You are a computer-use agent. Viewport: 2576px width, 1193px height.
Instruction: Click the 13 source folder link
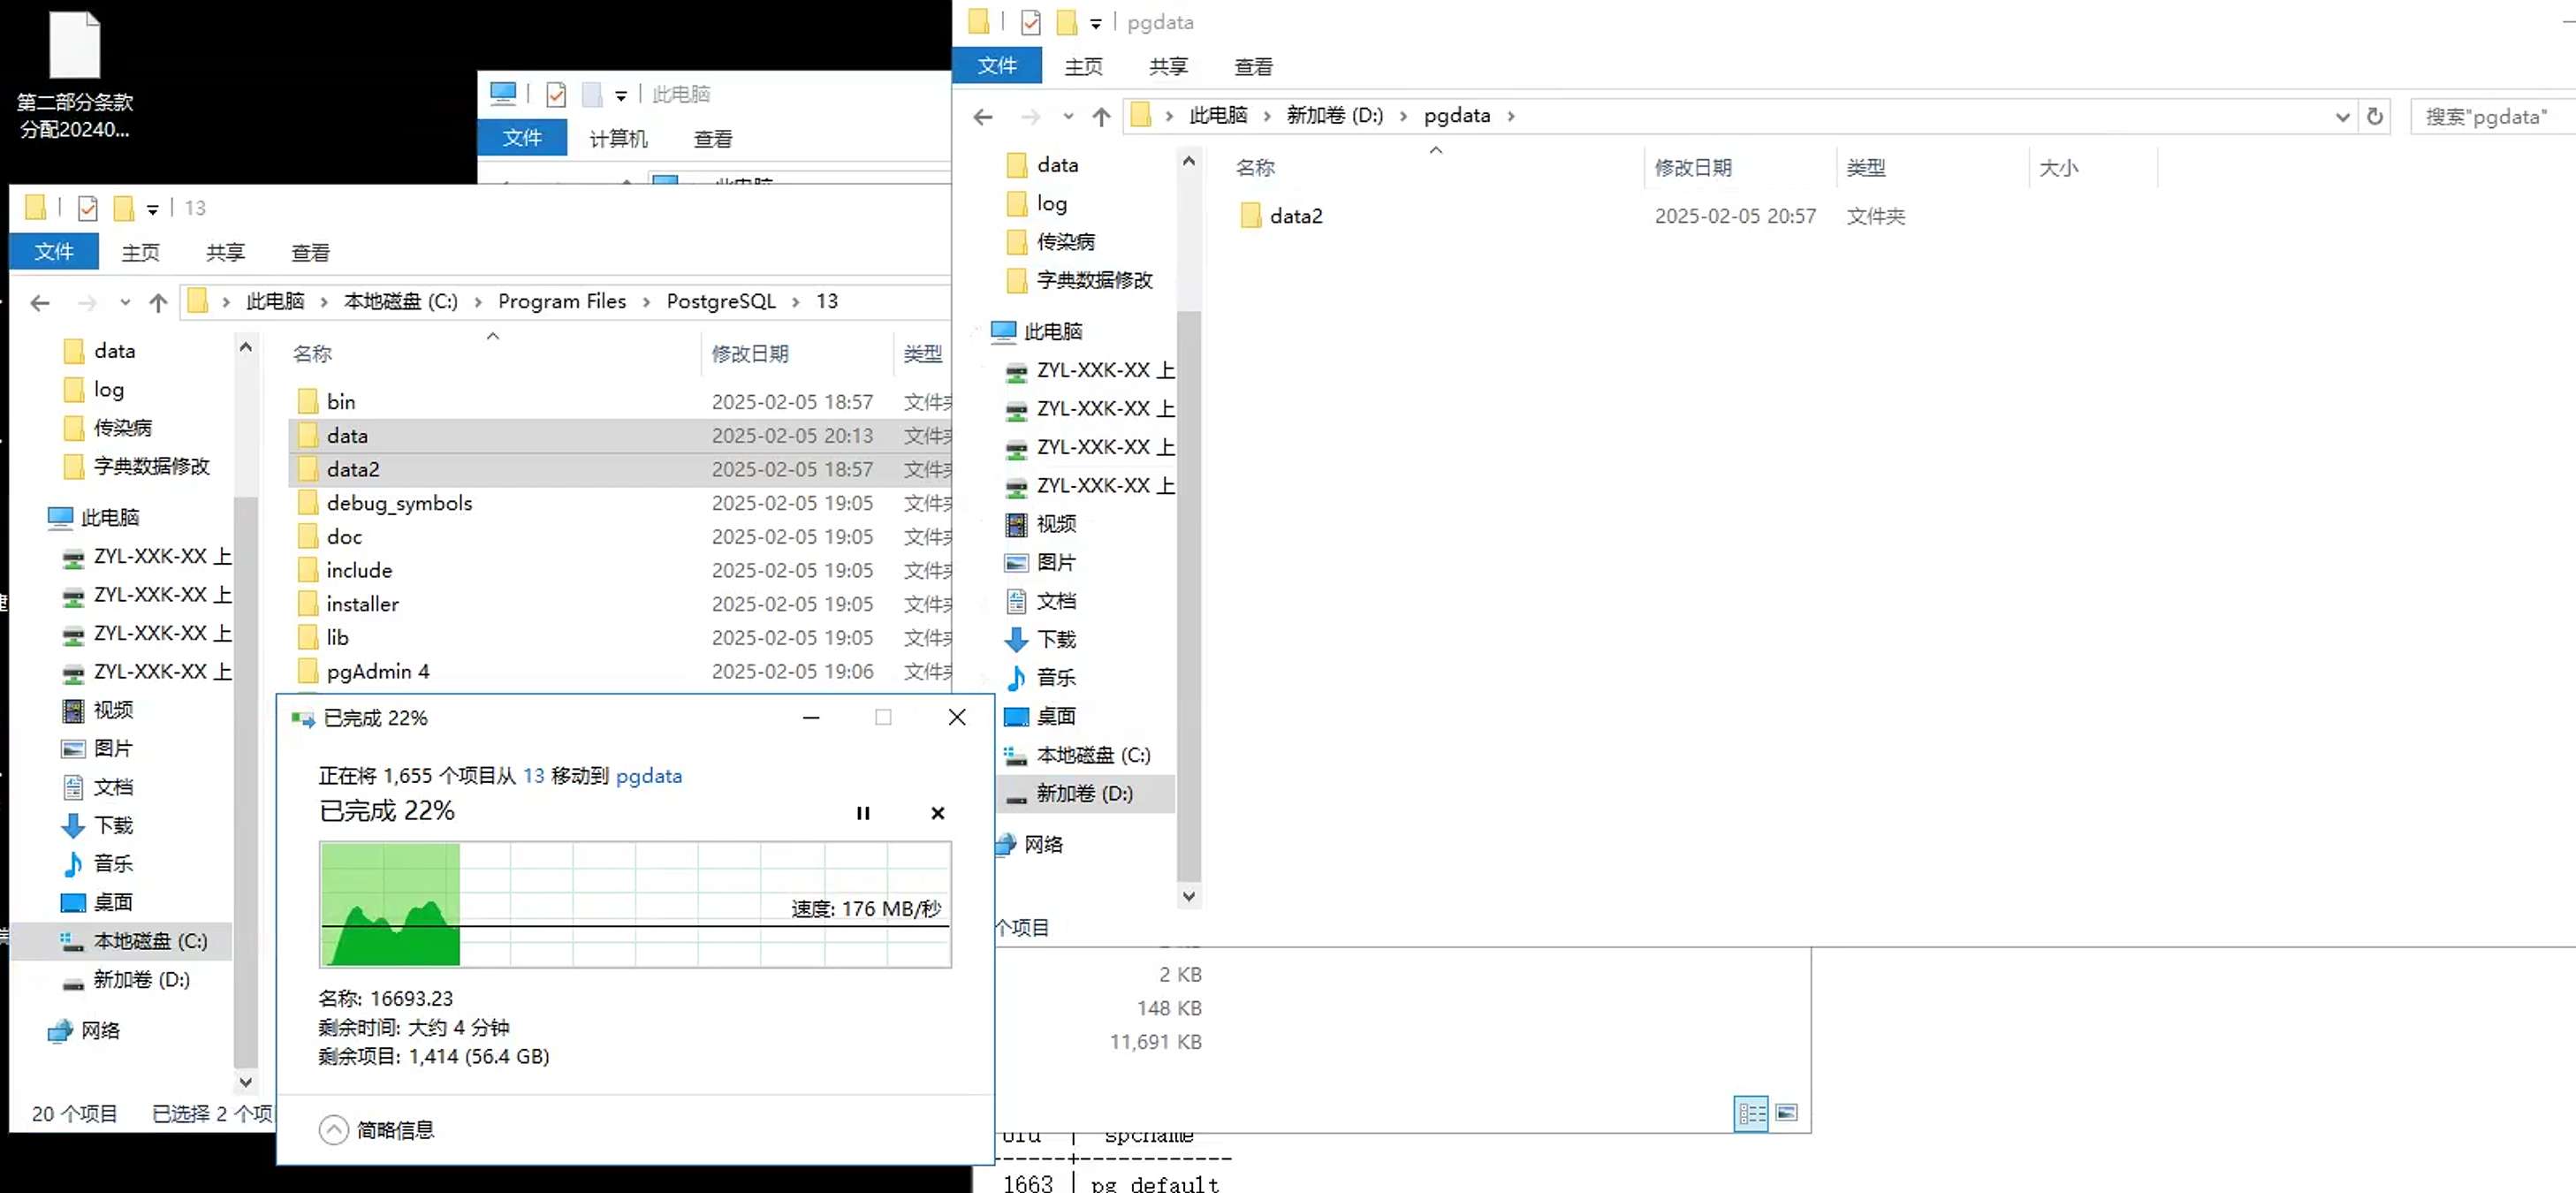pos(533,776)
